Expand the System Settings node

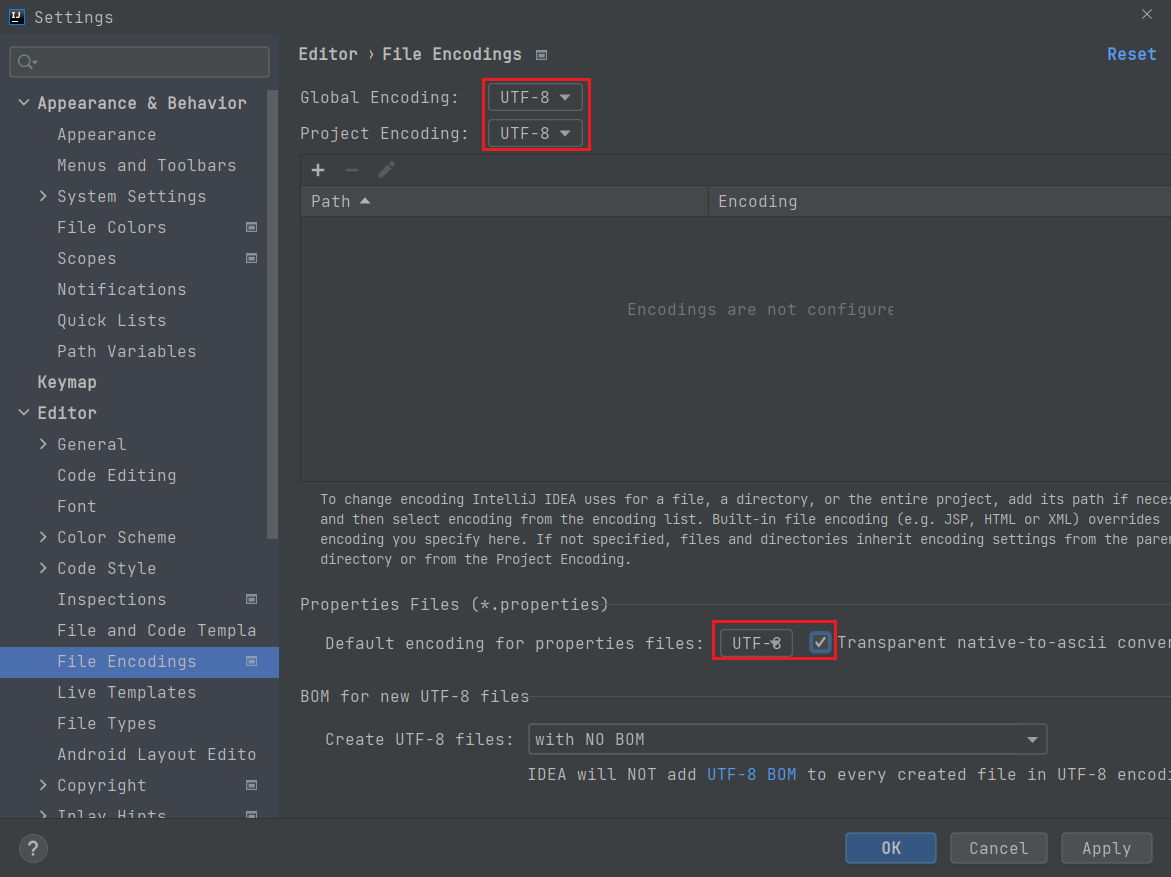43,196
